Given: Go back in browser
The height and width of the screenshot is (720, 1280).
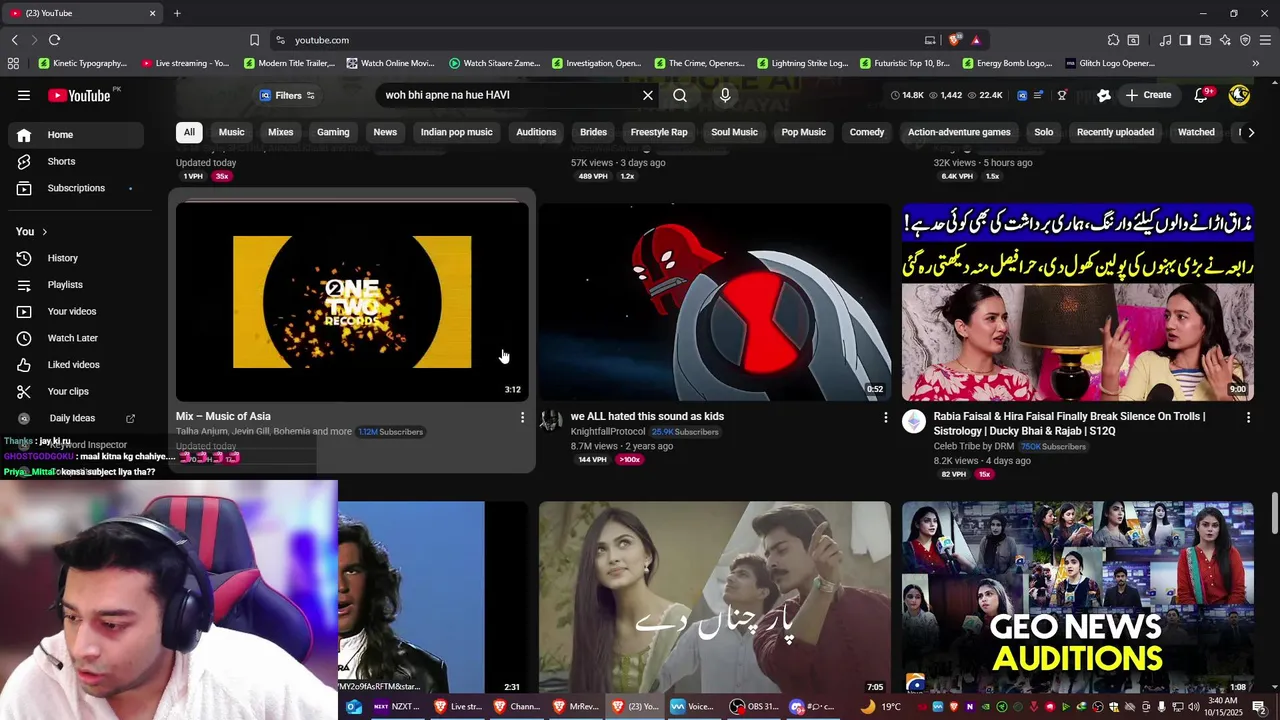Looking at the screenshot, I should (15, 40).
